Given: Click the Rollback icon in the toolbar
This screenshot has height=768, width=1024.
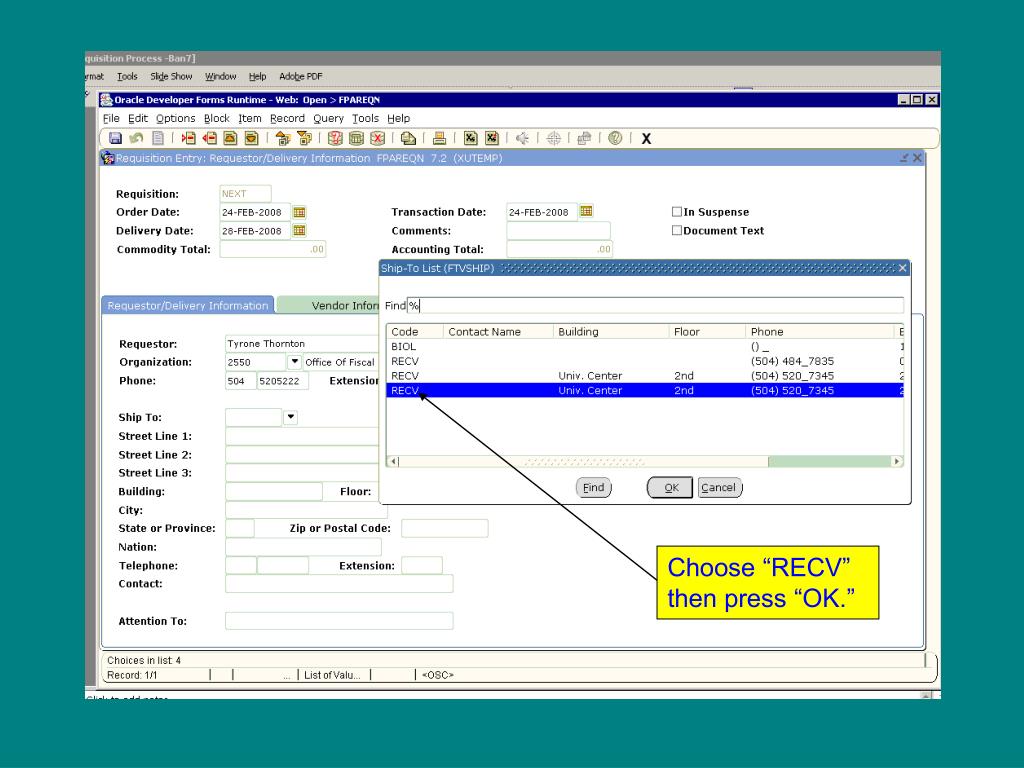Looking at the screenshot, I should pos(136,138).
